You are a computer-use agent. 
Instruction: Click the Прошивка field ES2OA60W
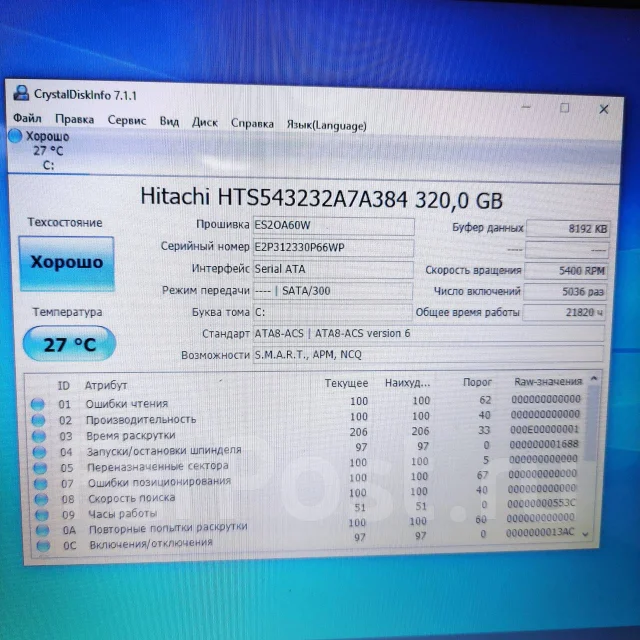[x=333, y=226]
